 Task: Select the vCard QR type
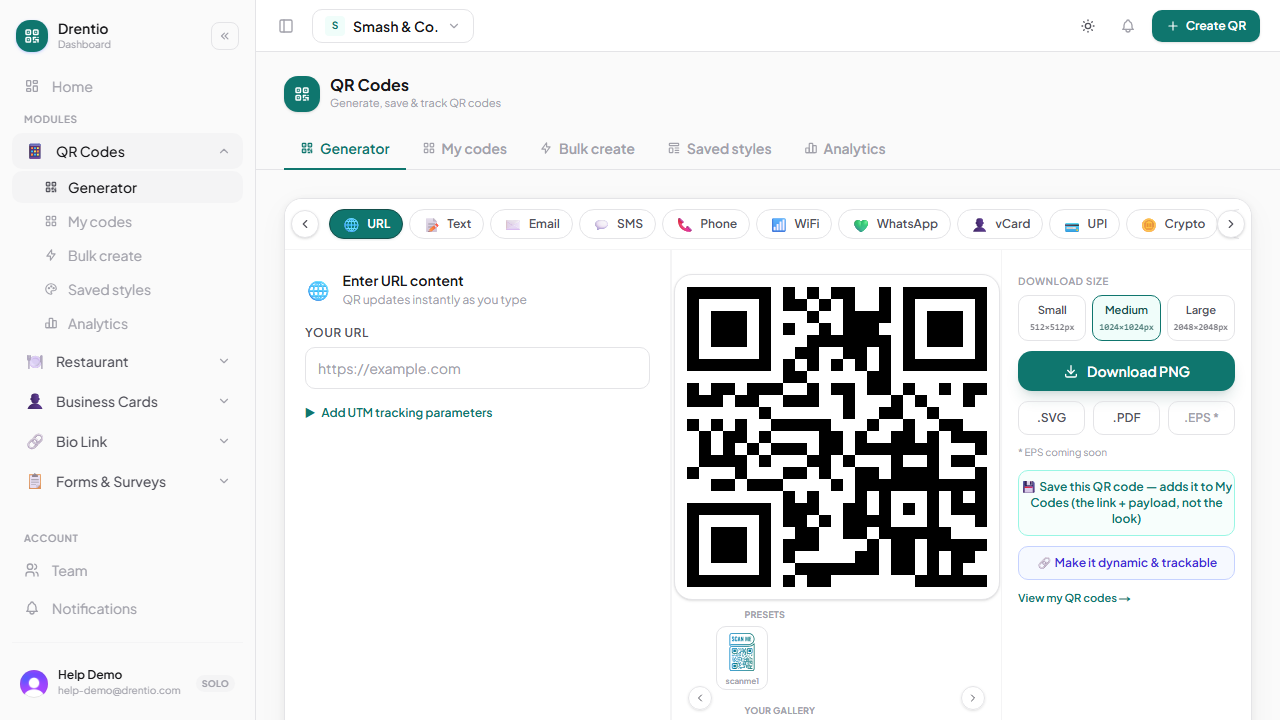tap(1001, 224)
